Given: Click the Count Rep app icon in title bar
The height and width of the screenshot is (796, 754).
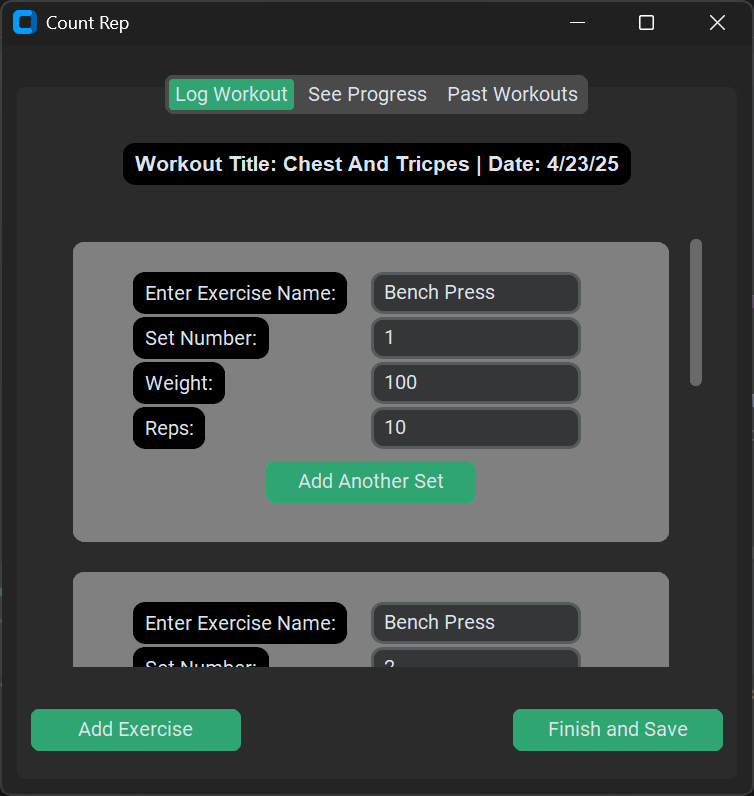Looking at the screenshot, I should point(25,22).
